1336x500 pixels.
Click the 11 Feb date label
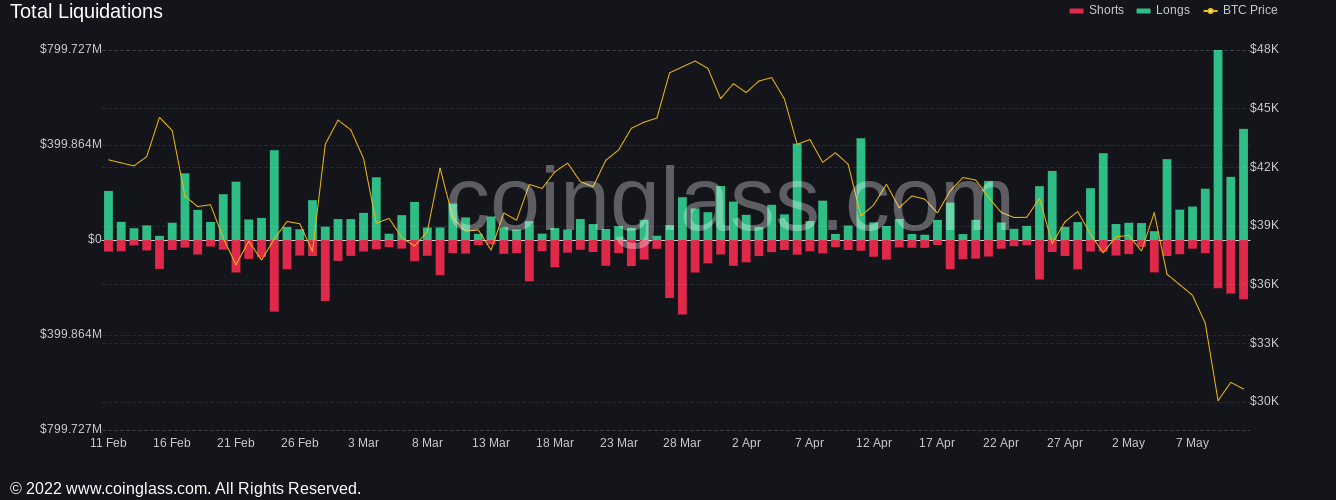pos(108,443)
